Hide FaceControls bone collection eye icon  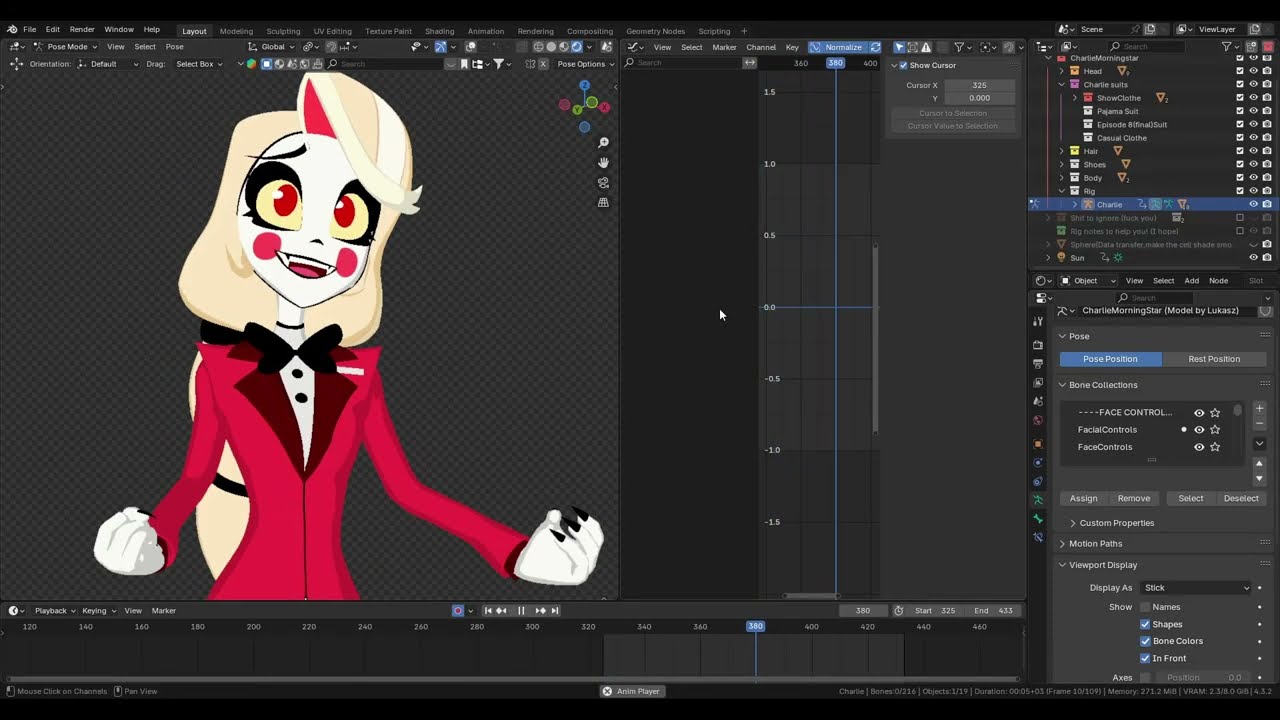[x=1199, y=447]
